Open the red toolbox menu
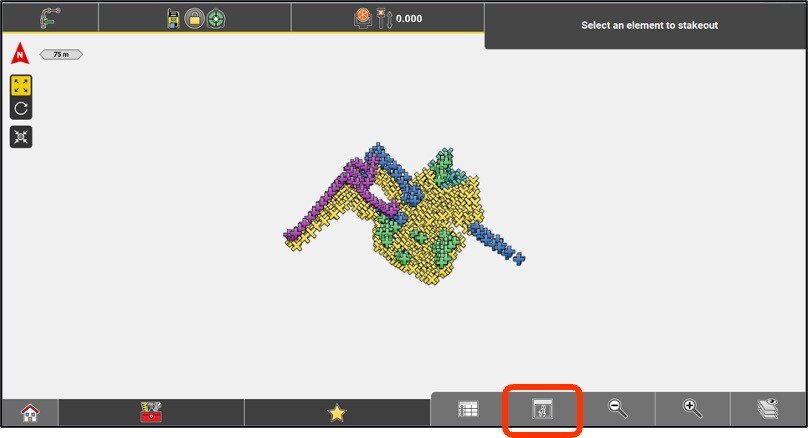808x438 pixels. click(x=151, y=412)
